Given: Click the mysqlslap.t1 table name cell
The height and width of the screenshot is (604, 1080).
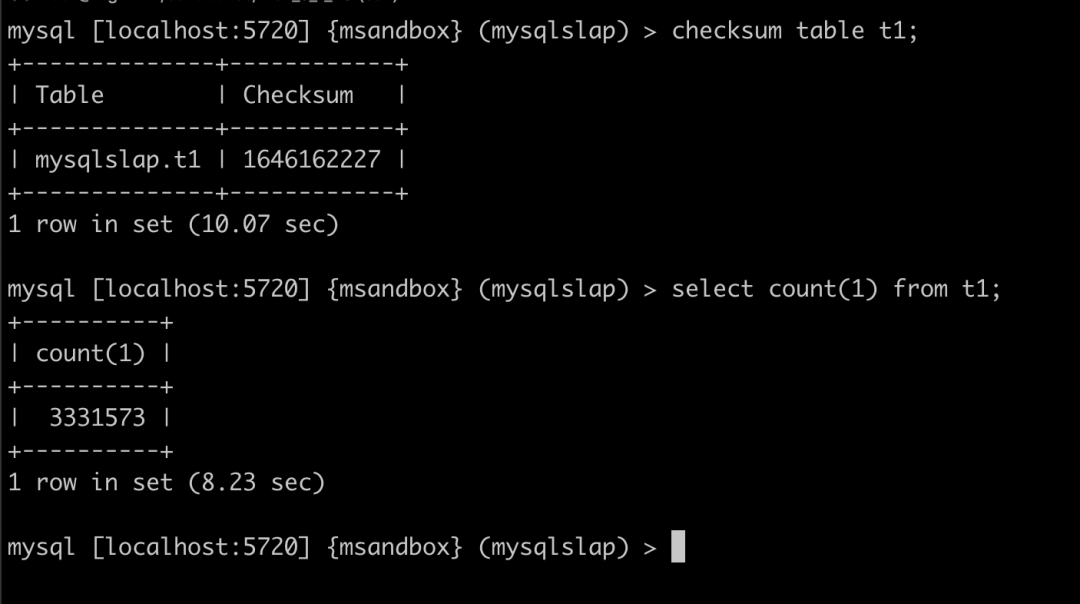Looking at the screenshot, I should (x=118, y=160).
